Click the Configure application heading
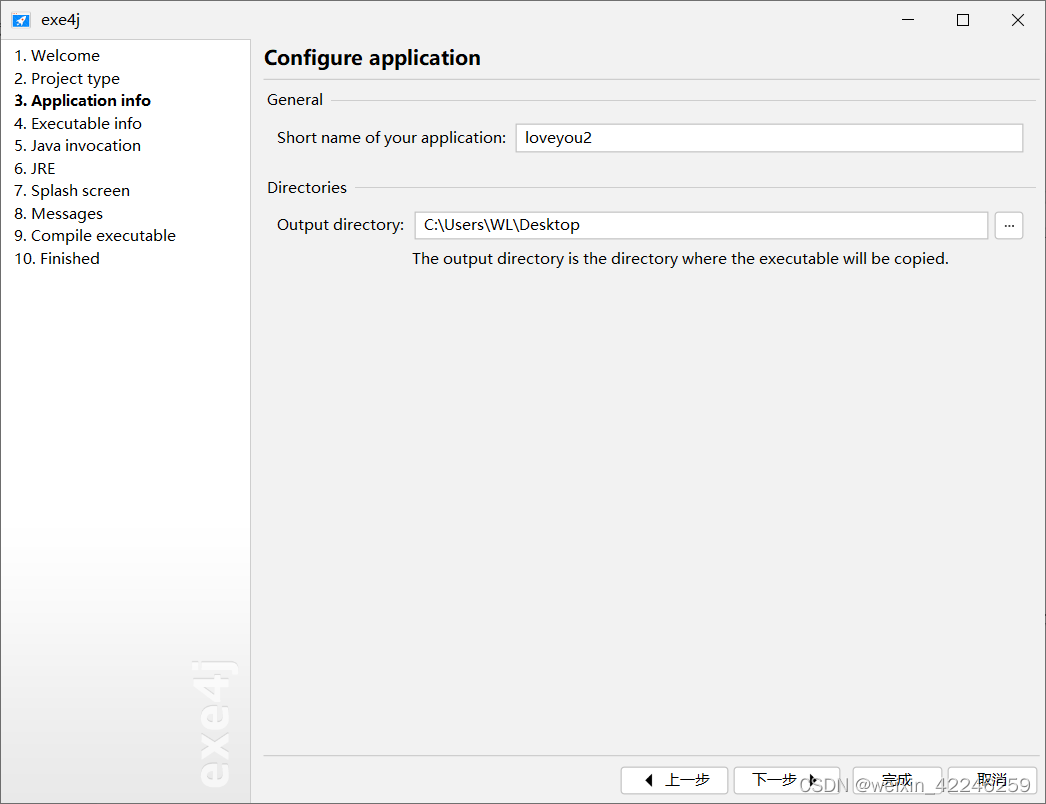The image size is (1046, 804). (372, 58)
